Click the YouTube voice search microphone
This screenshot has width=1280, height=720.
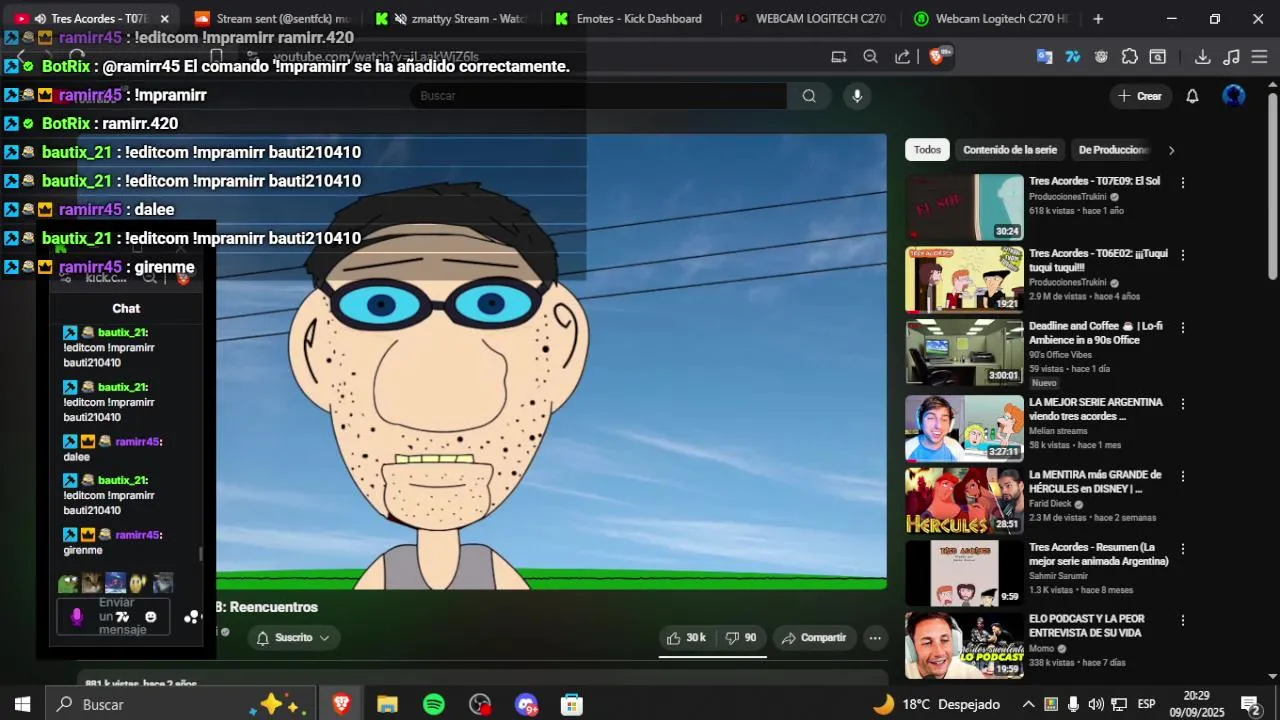tap(856, 96)
